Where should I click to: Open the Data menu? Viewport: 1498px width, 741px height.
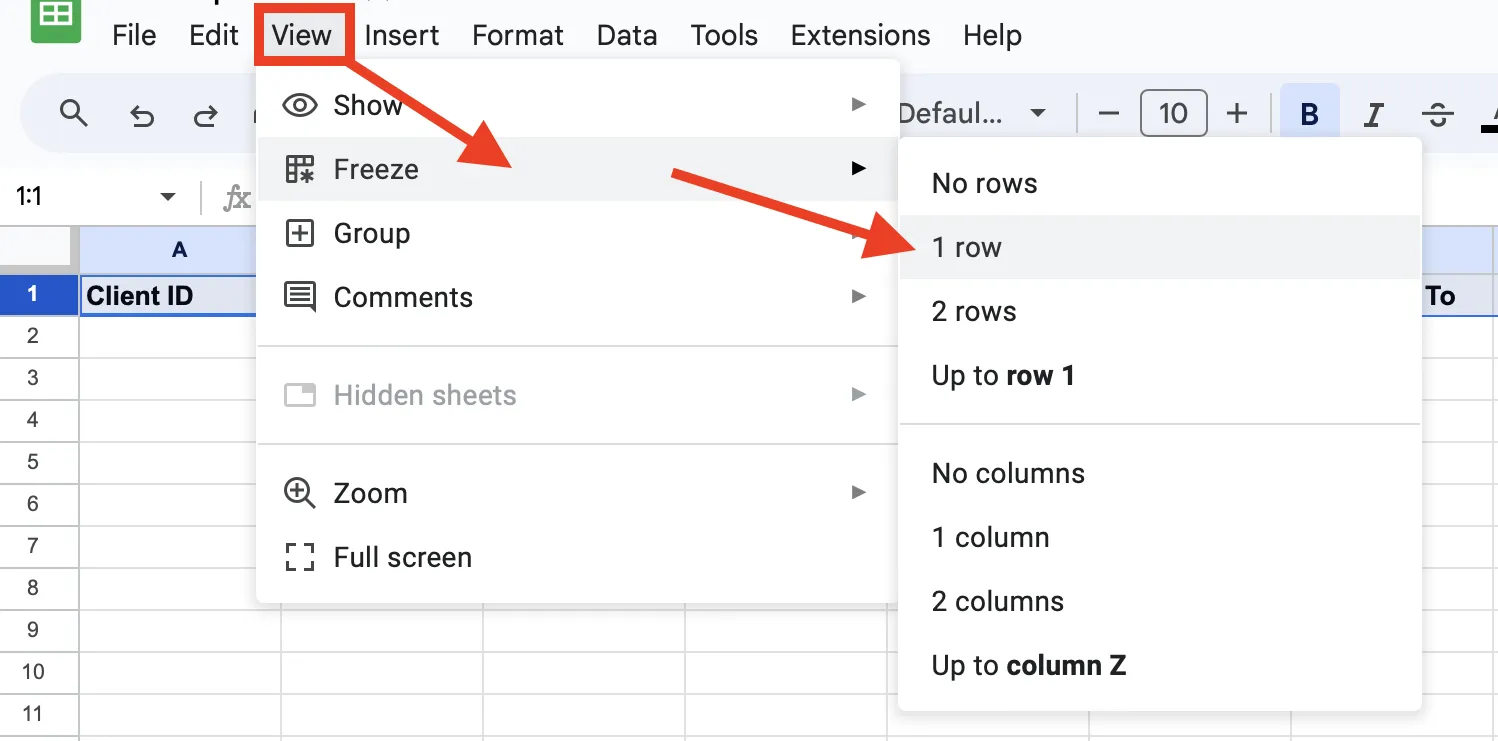click(627, 35)
